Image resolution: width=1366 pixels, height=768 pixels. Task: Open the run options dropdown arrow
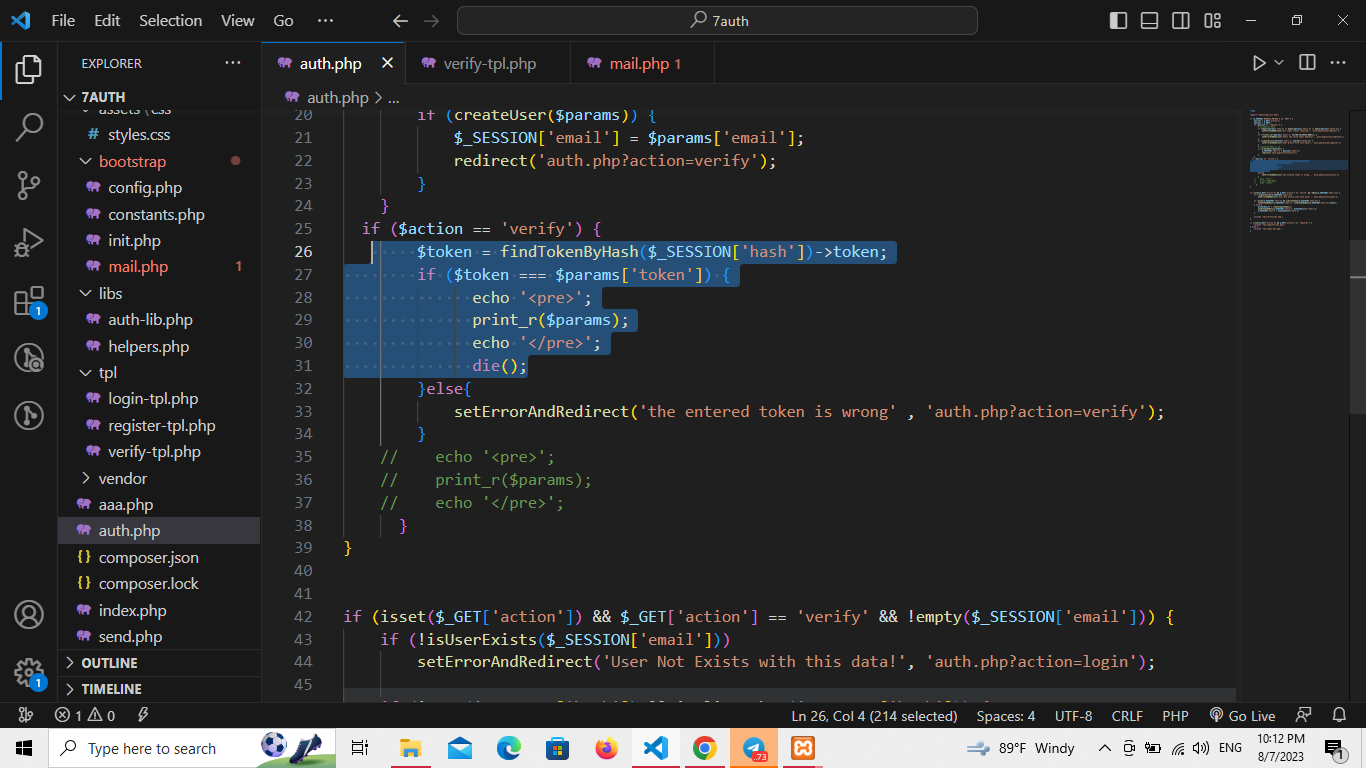coord(1279,63)
